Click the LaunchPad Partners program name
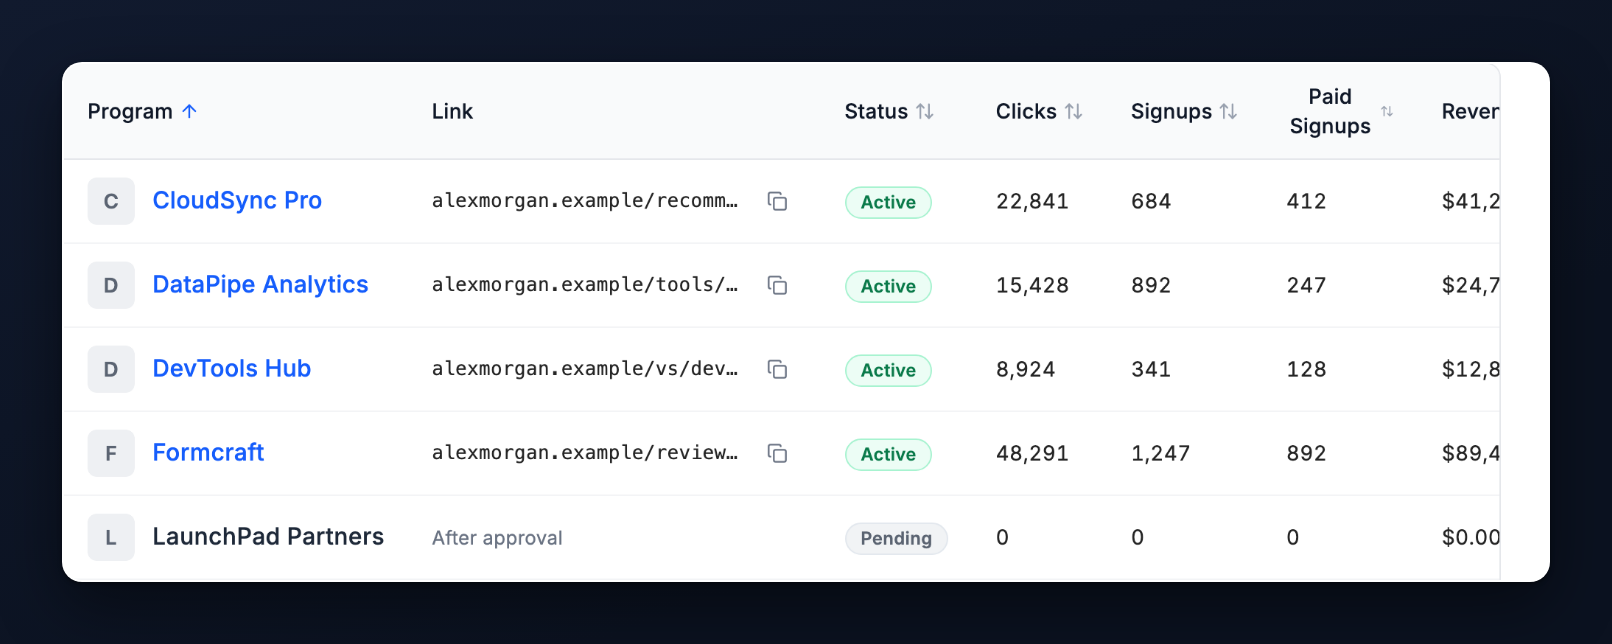Viewport: 1612px width, 644px height. (x=268, y=536)
